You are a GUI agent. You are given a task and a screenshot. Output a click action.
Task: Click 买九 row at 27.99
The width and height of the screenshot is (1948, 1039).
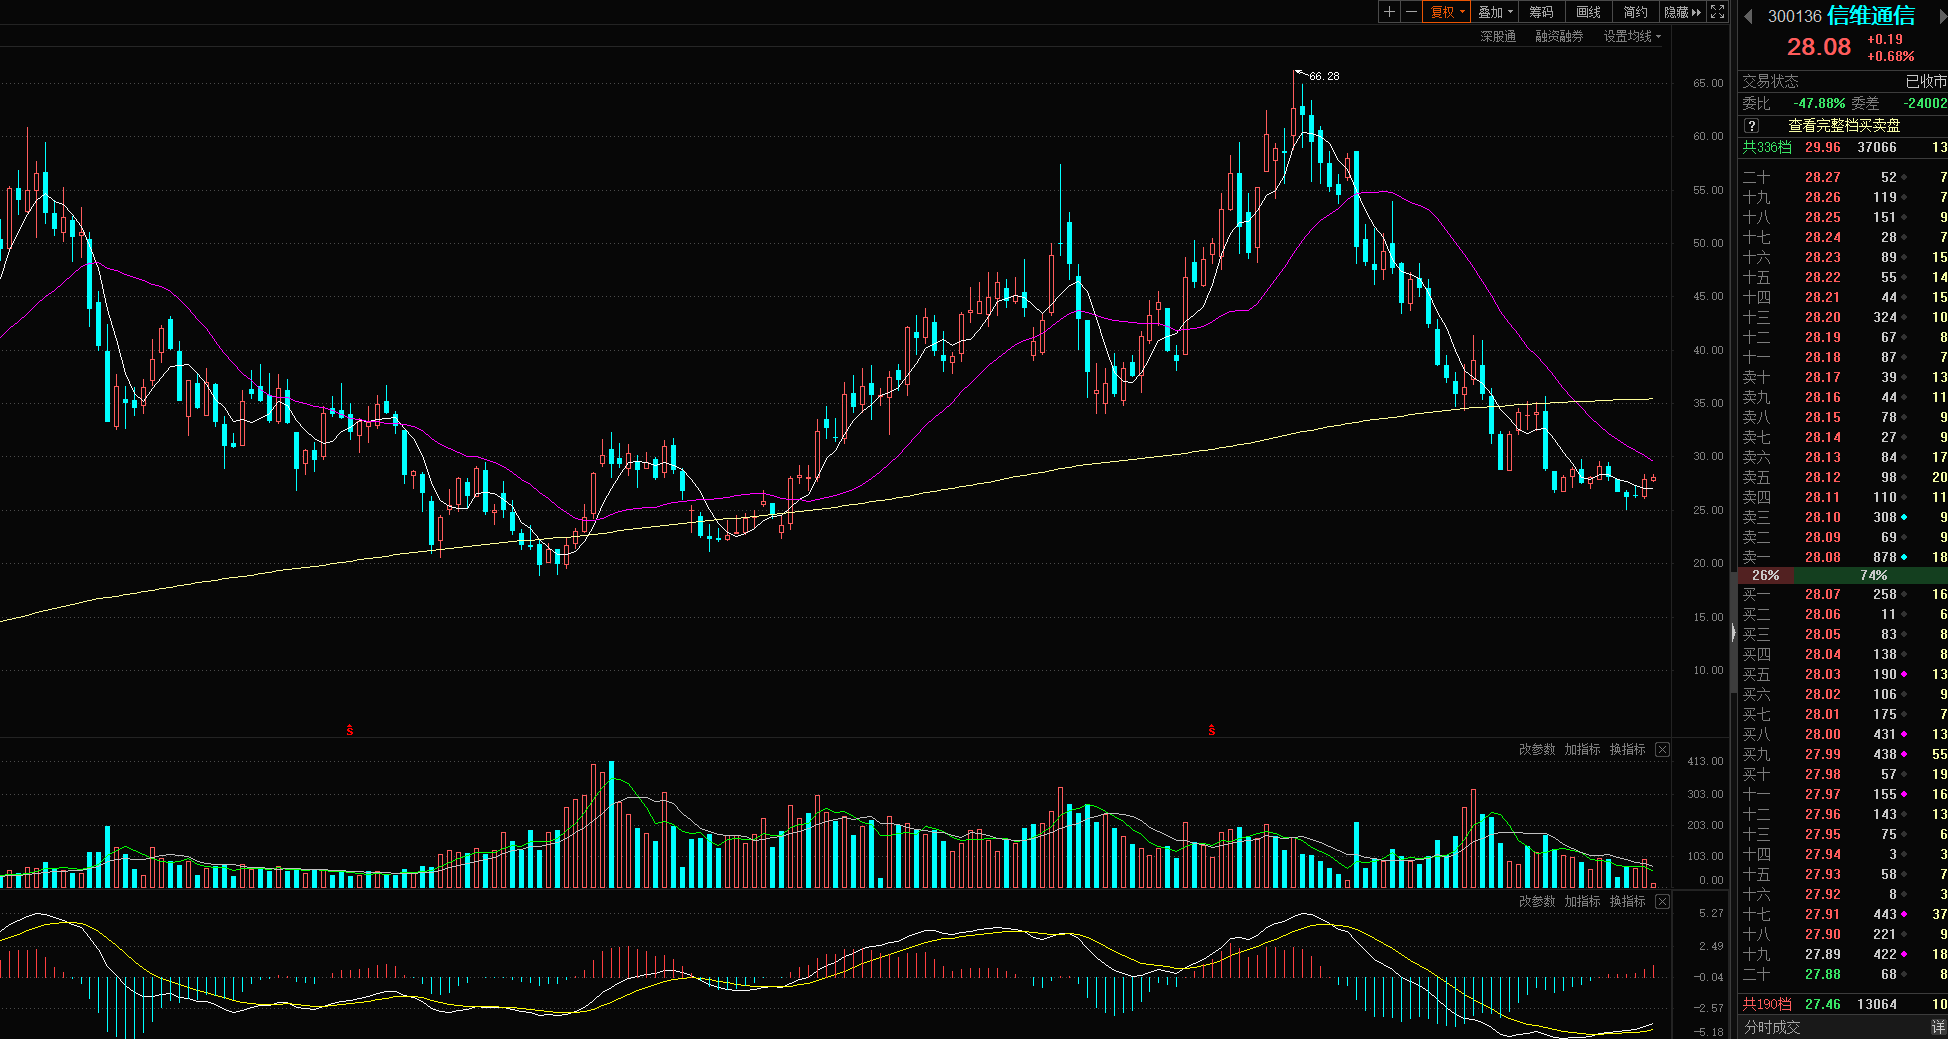pyautogui.click(x=1843, y=754)
